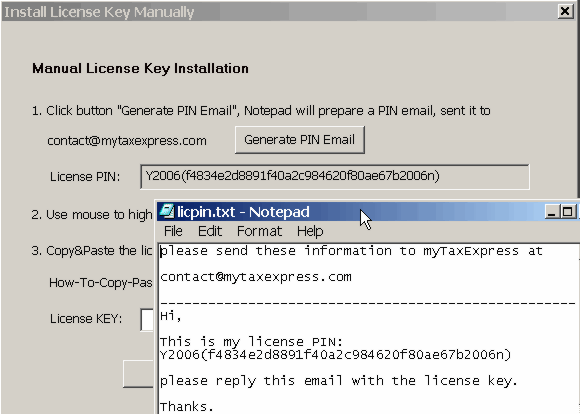The image size is (580, 414).
Task: Close the Install License Key Manually dialog
Action: [x=565, y=11]
